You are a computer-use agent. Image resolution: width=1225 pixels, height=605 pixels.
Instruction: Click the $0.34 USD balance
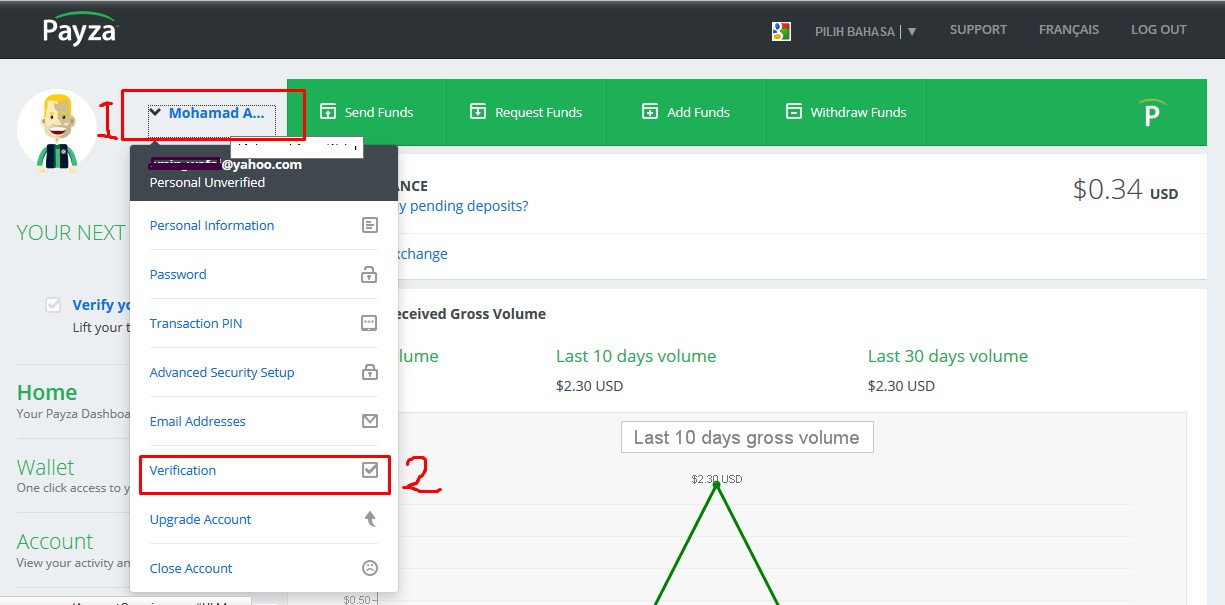point(1125,190)
